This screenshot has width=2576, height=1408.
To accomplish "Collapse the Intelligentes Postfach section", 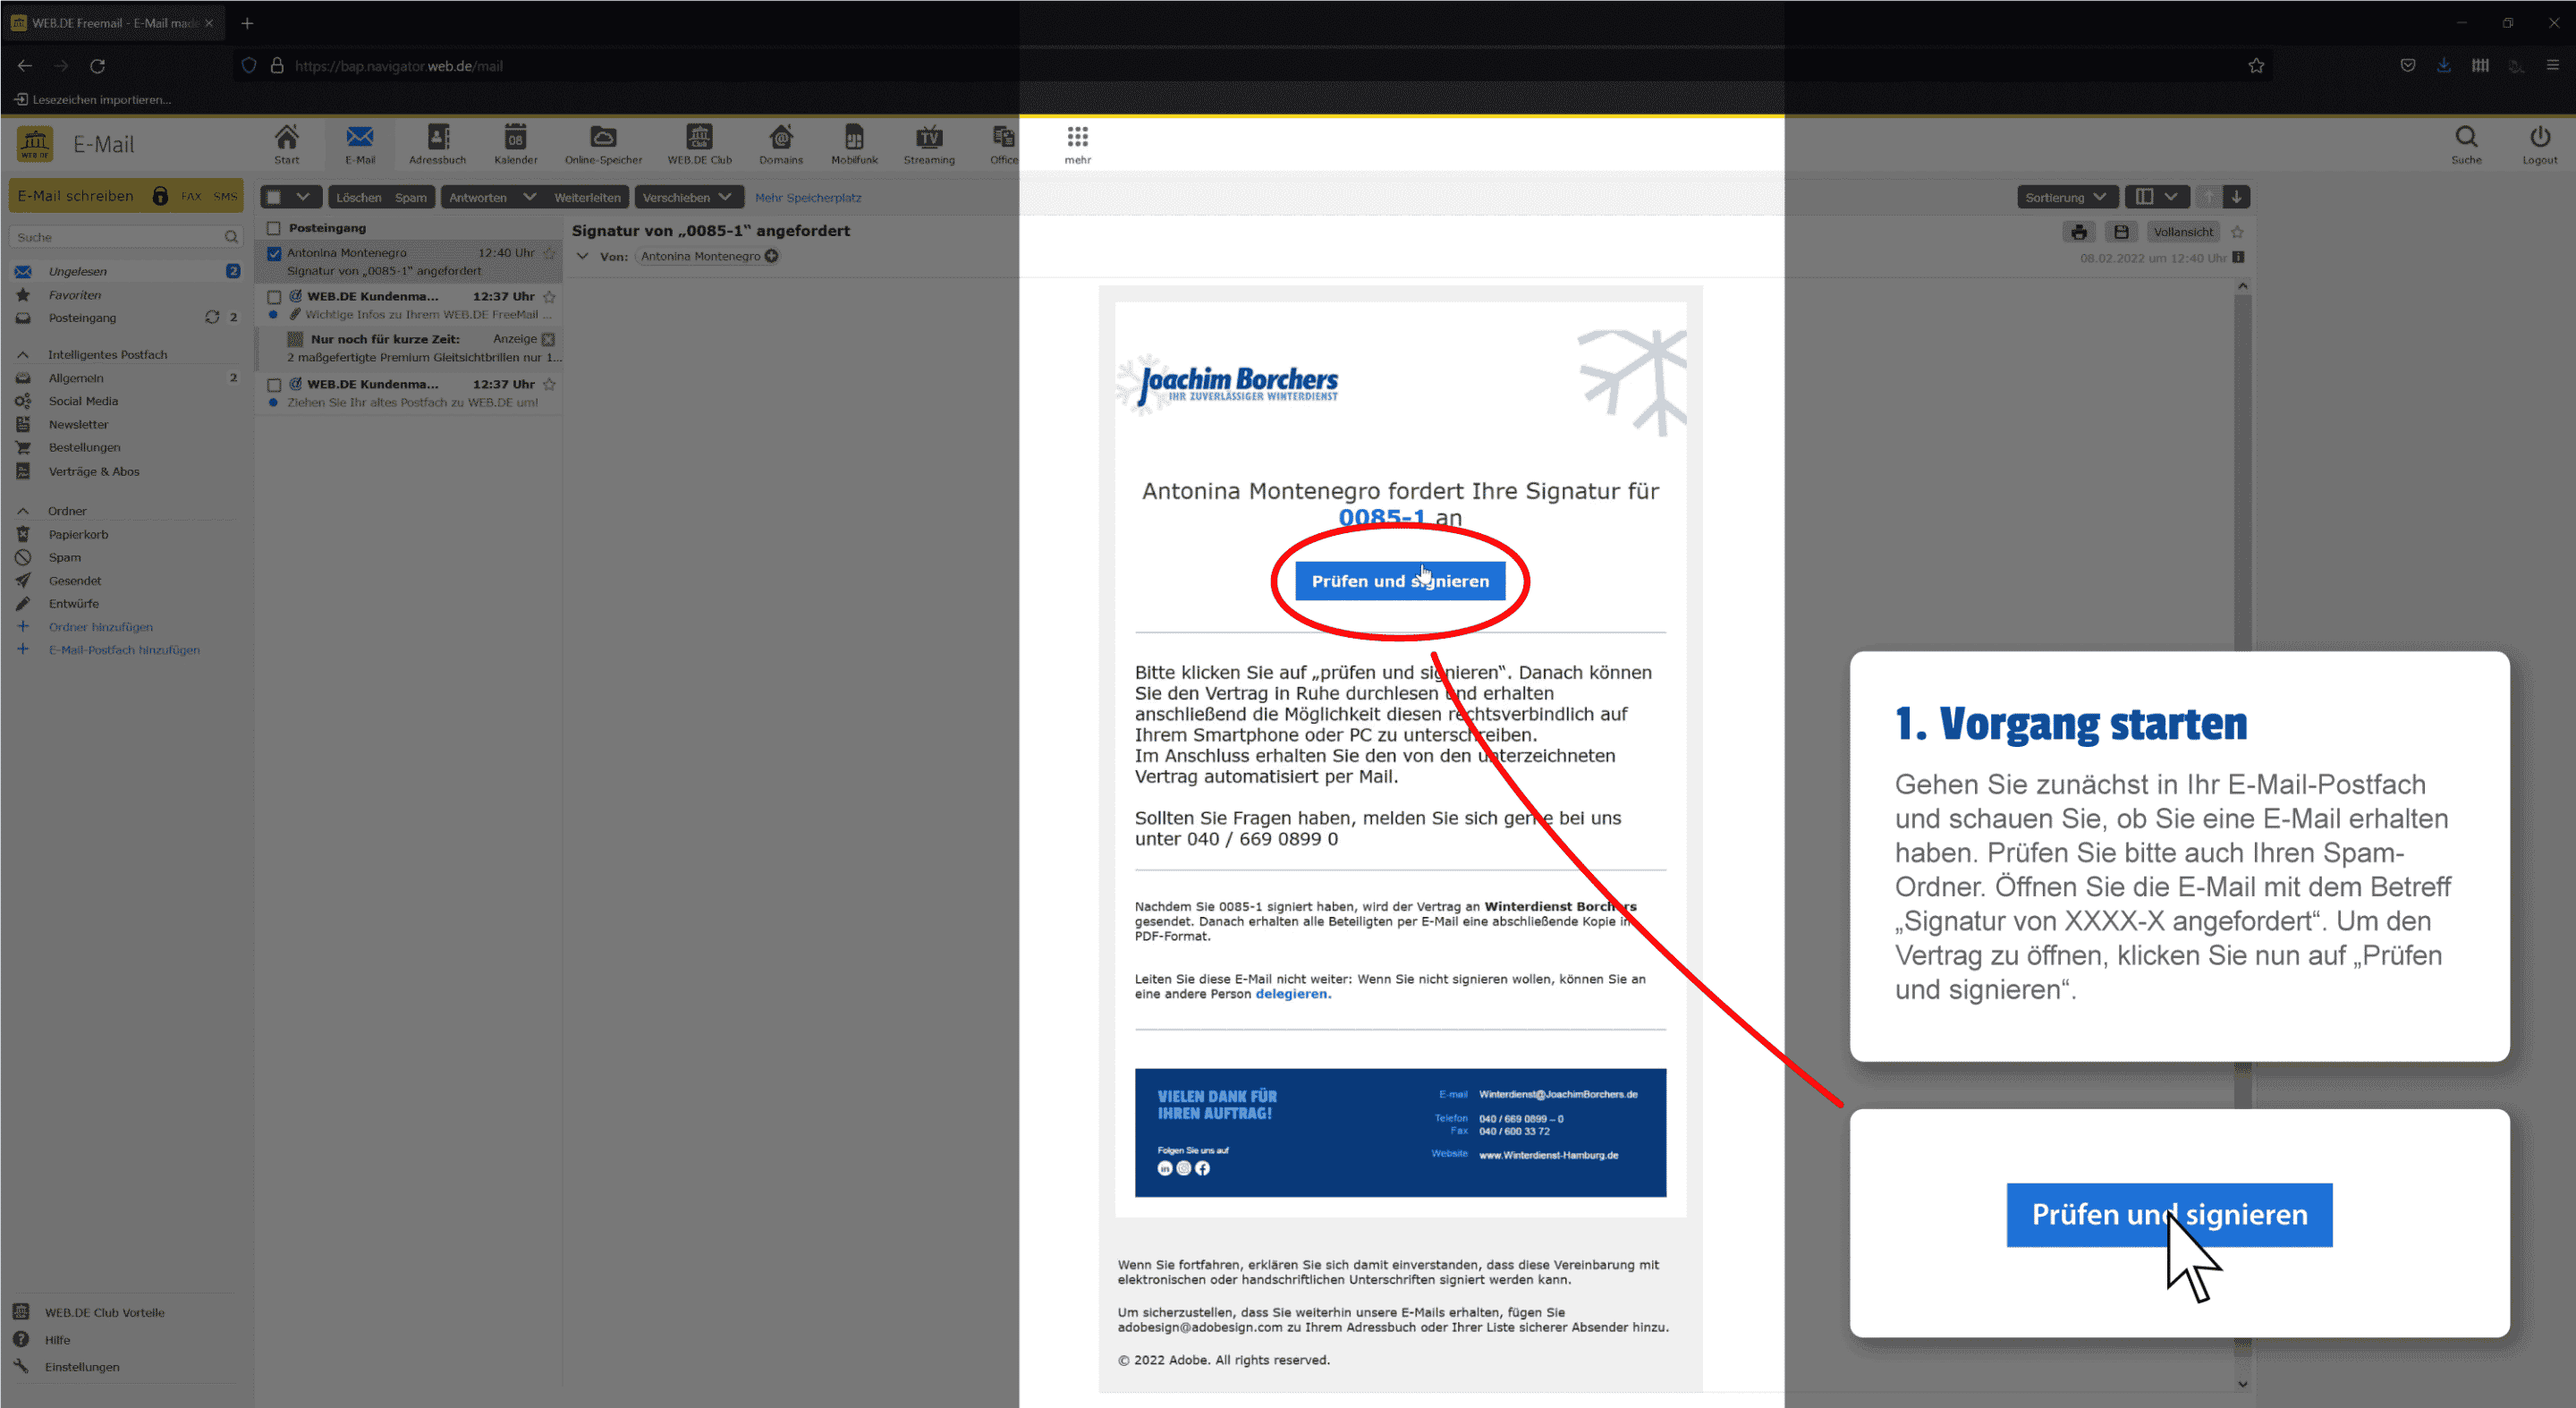I will coord(23,354).
